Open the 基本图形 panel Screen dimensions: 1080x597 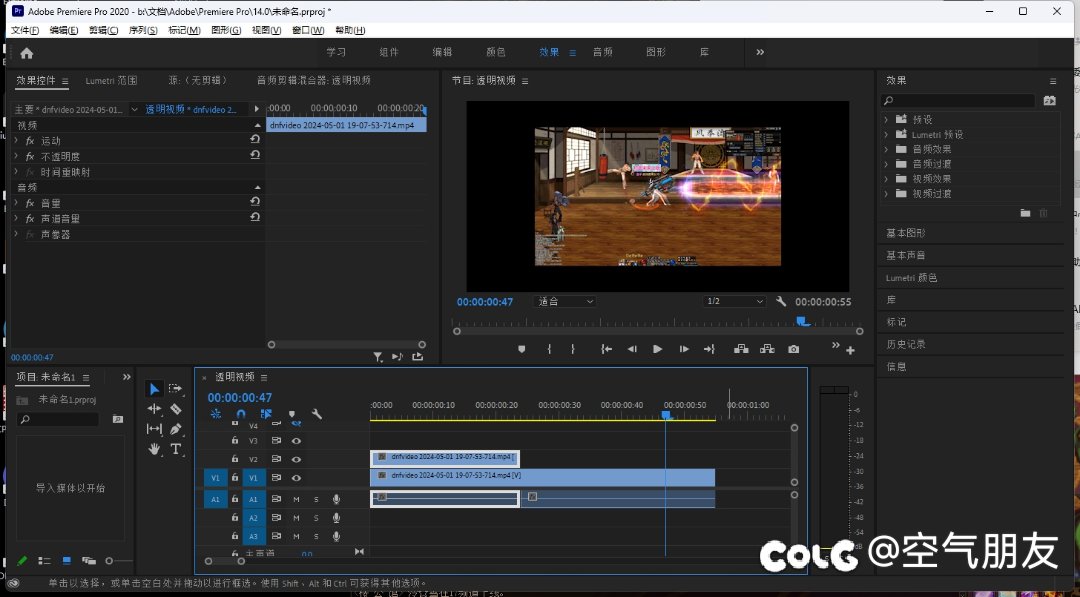[x=906, y=233]
